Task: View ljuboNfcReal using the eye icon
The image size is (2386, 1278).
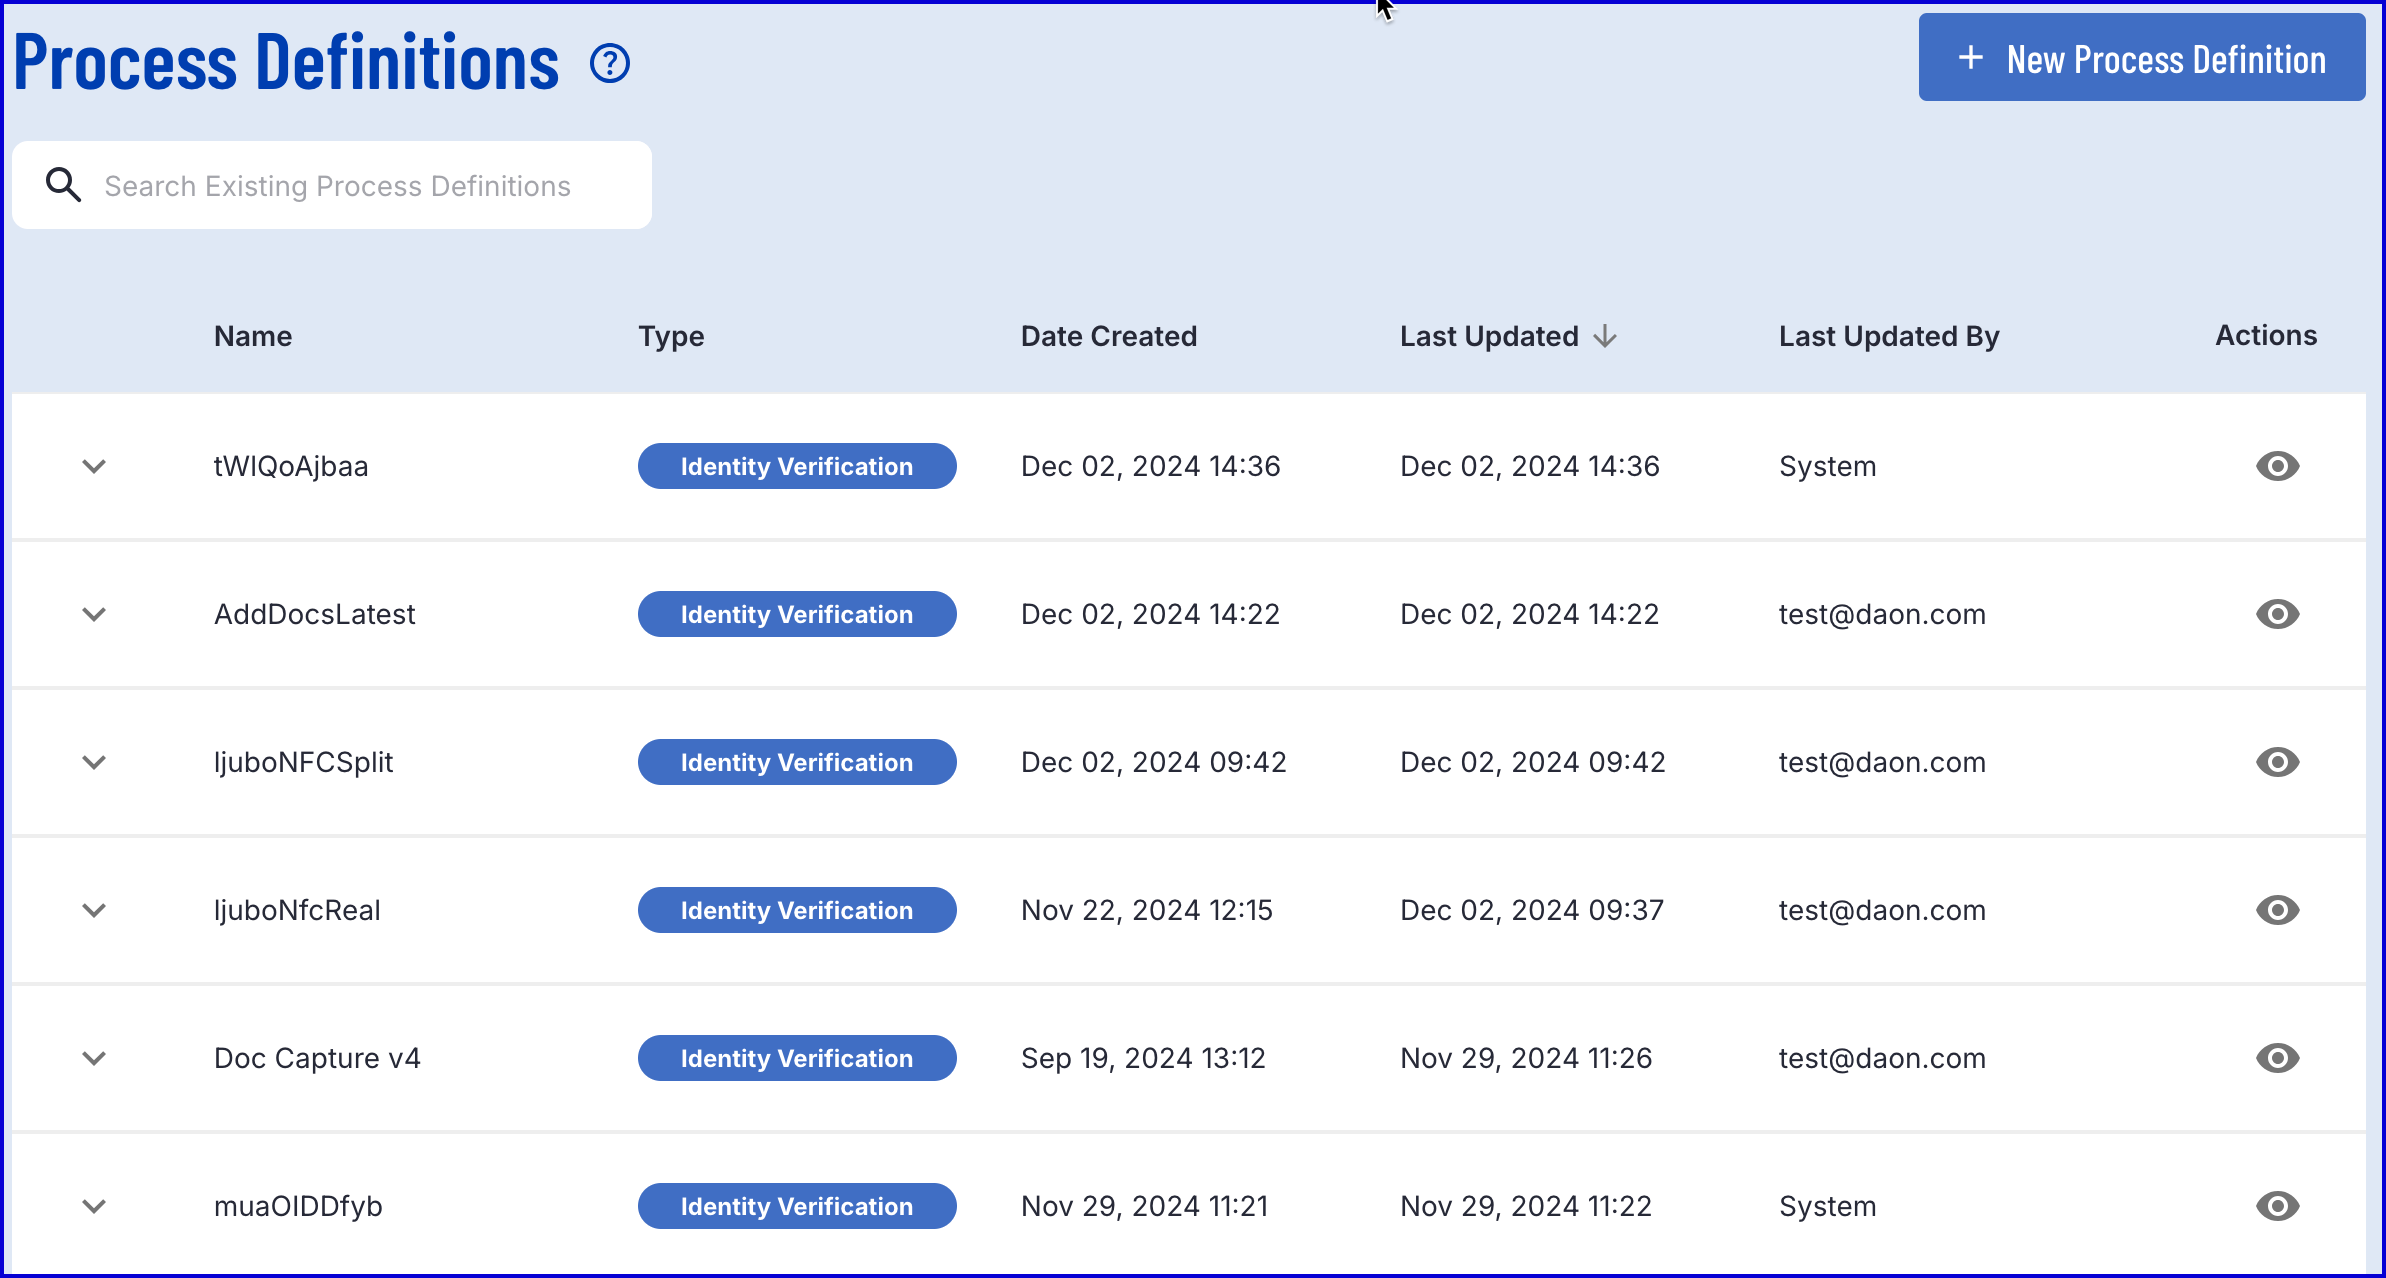Action: (2277, 910)
